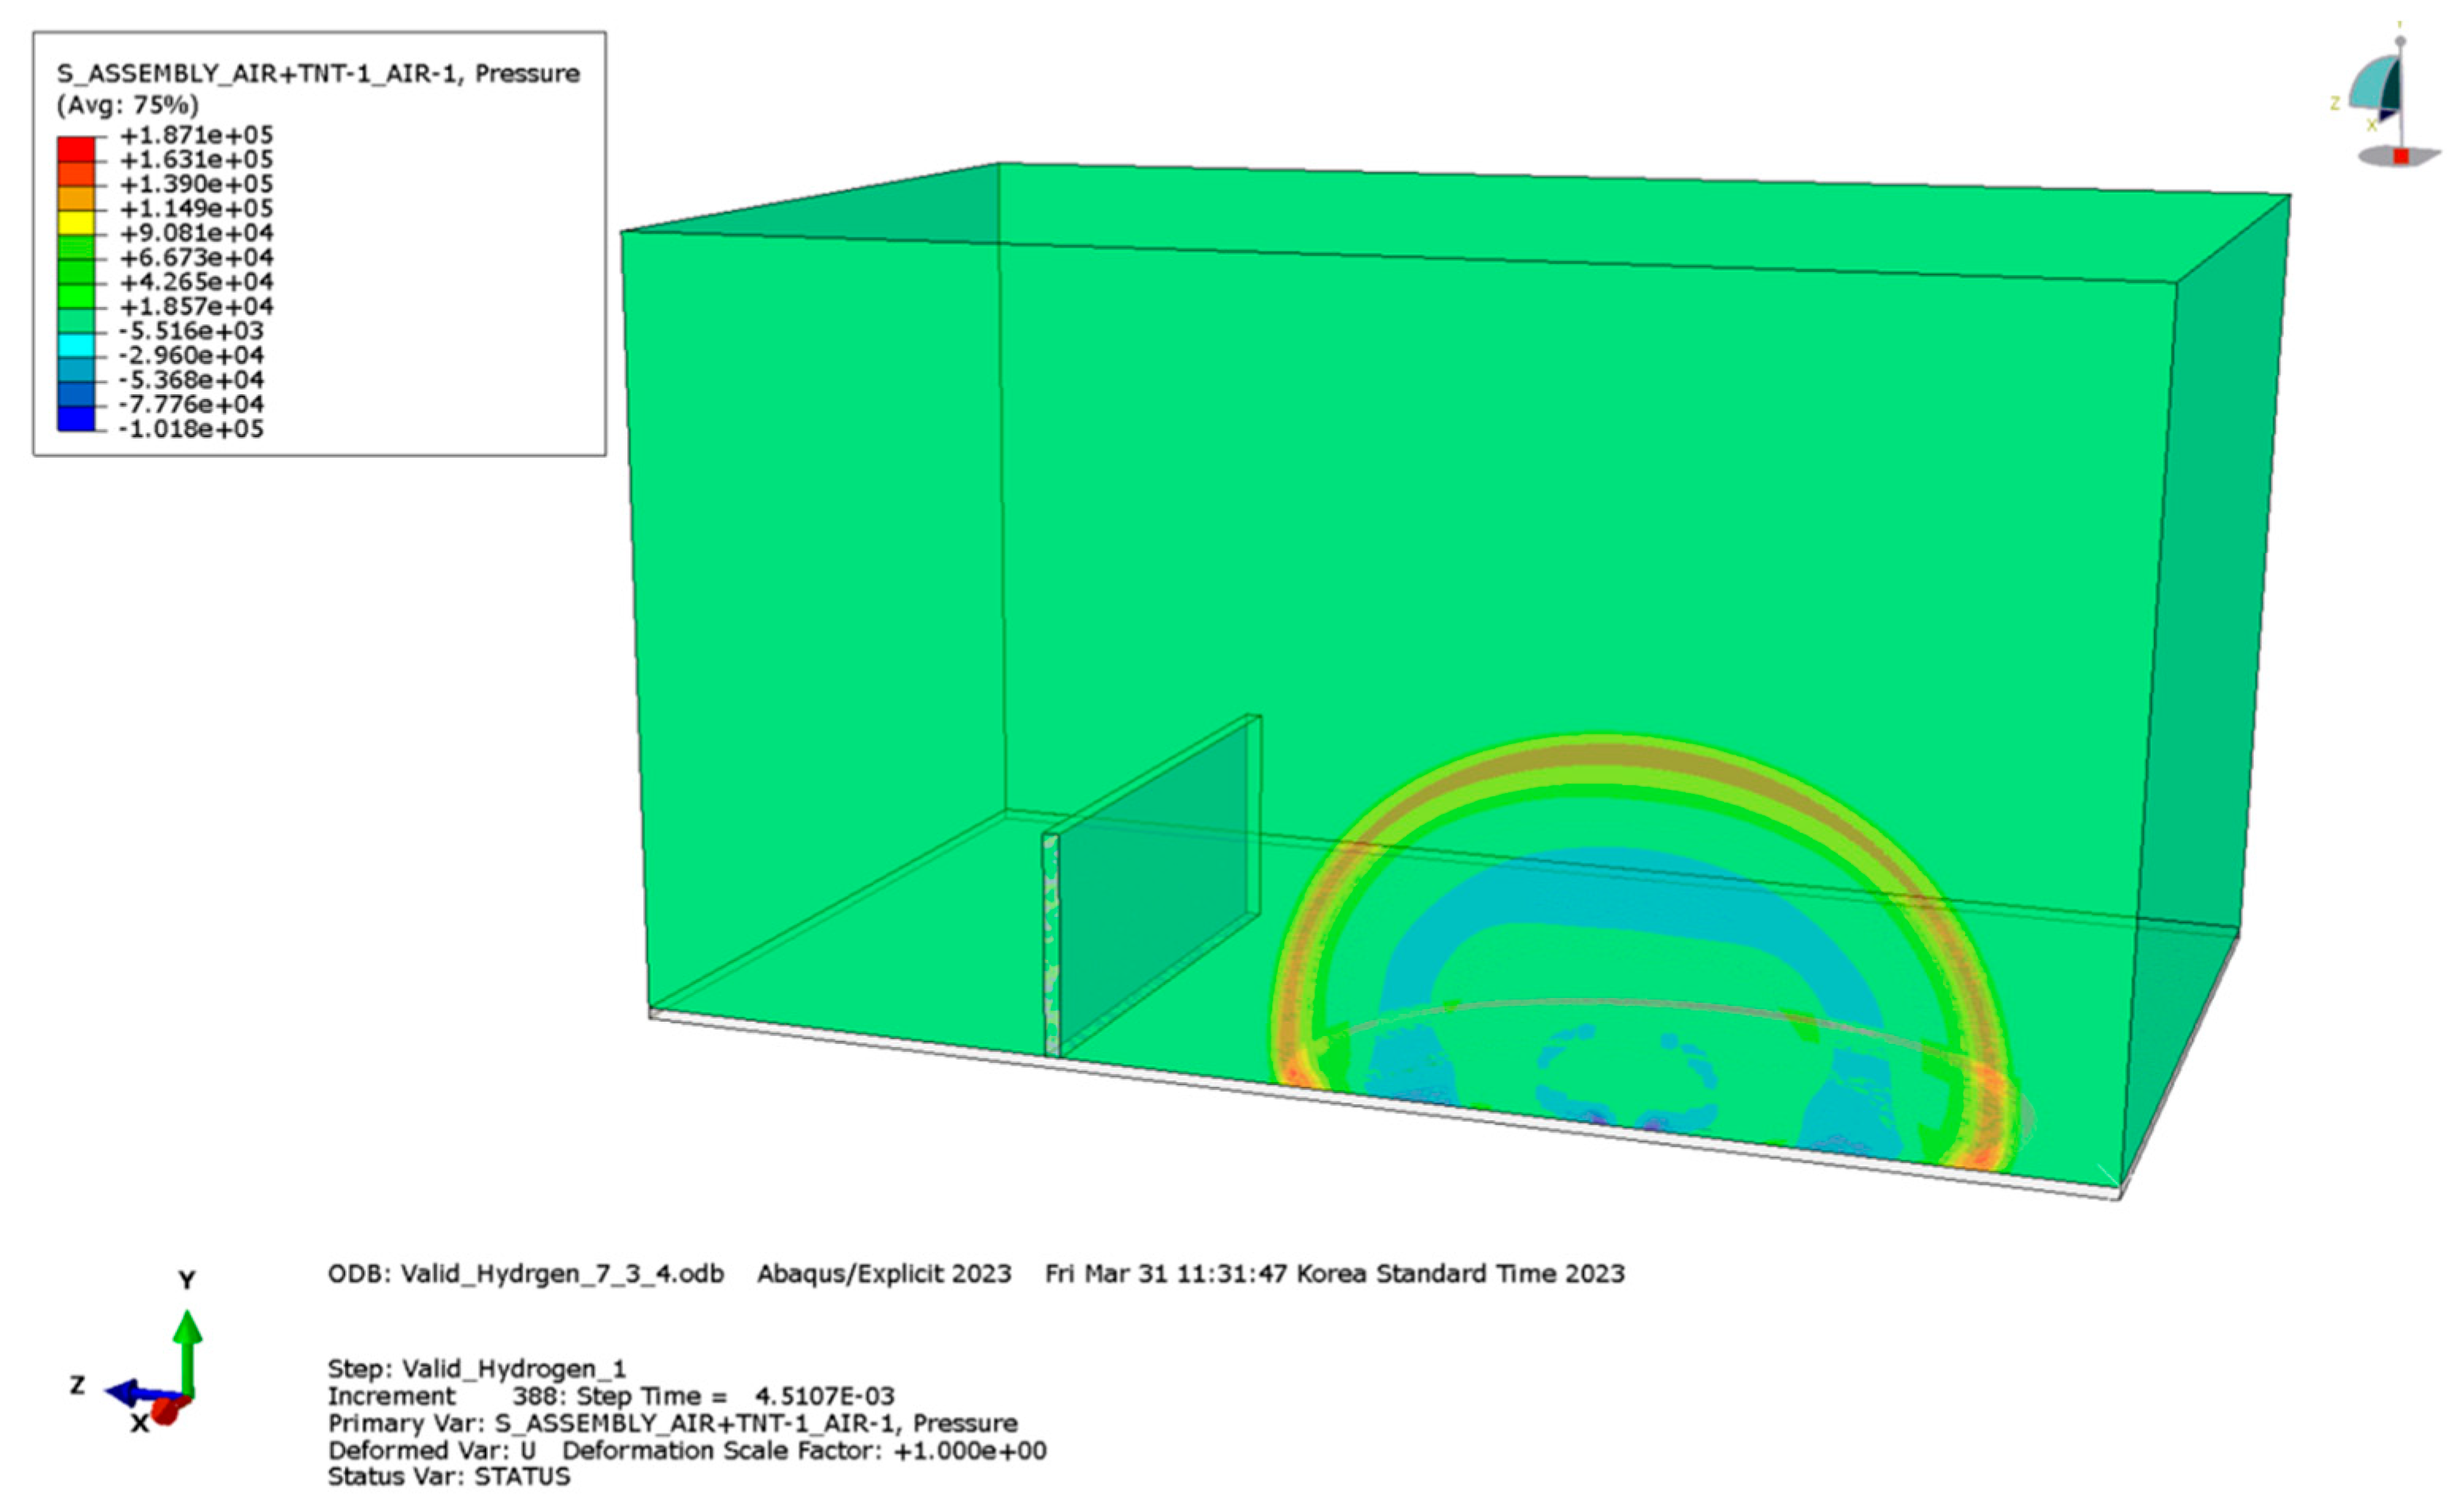This screenshot has width=2464, height=1508.
Task: Click the 3D compass top handle ball
Action: (2400, 41)
